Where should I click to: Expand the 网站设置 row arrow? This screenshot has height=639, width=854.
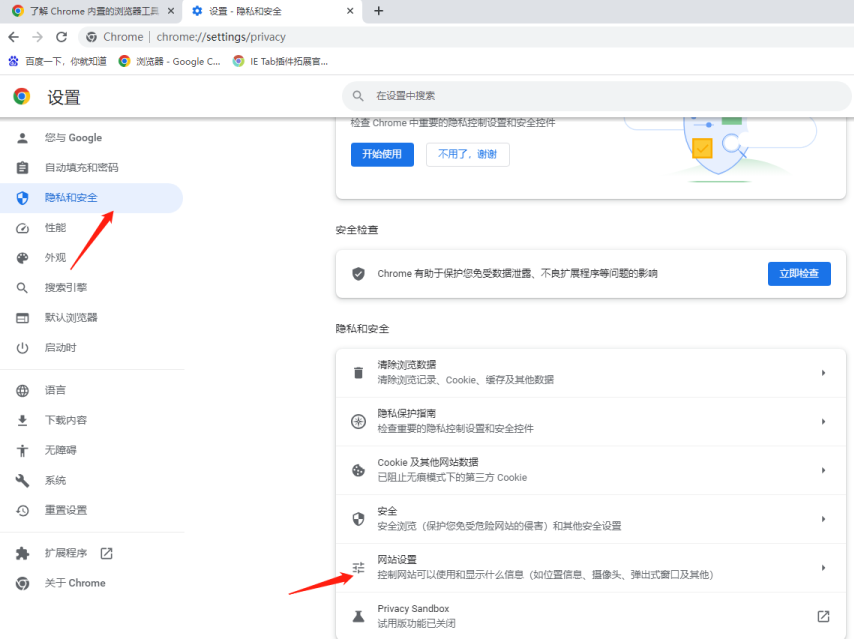(x=823, y=568)
